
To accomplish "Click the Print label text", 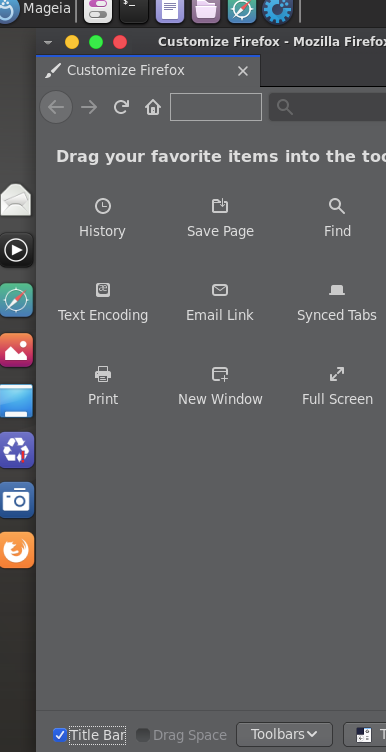I will (x=103, y=399).
